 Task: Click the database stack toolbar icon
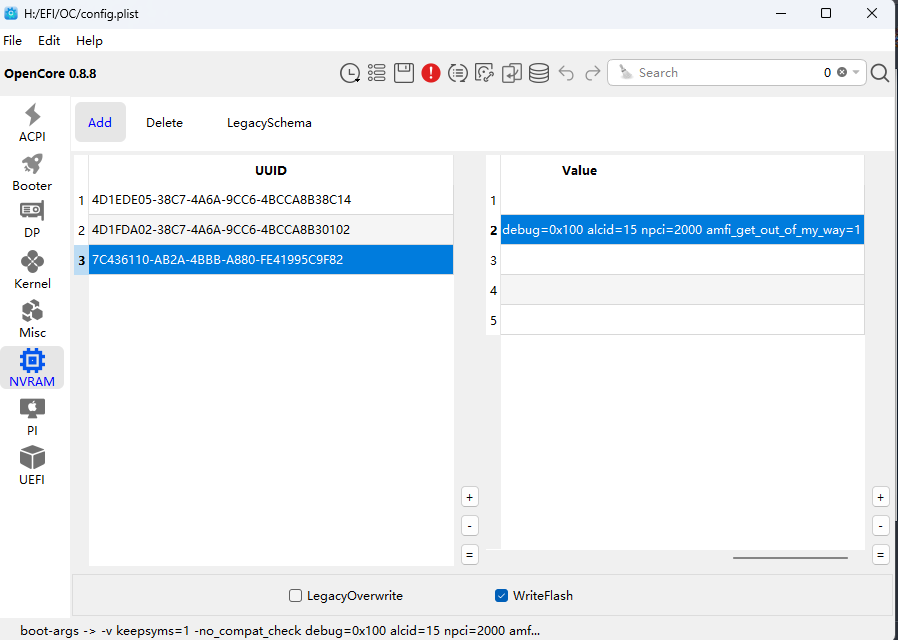[x=539, y=73]
